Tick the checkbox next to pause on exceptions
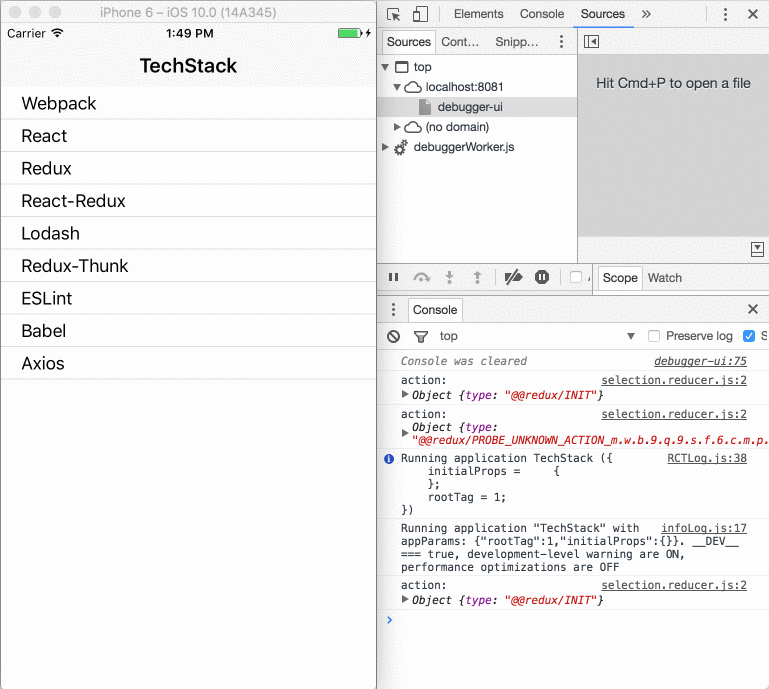 coord(576,278)
